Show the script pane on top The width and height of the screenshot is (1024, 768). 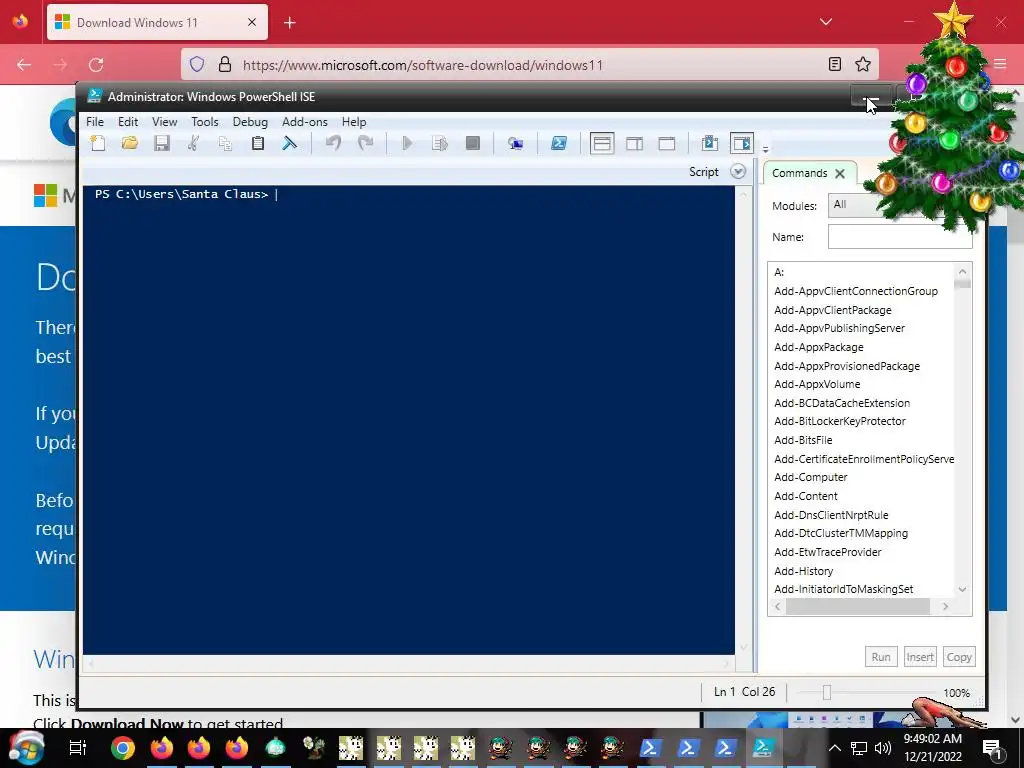point(602,143)
